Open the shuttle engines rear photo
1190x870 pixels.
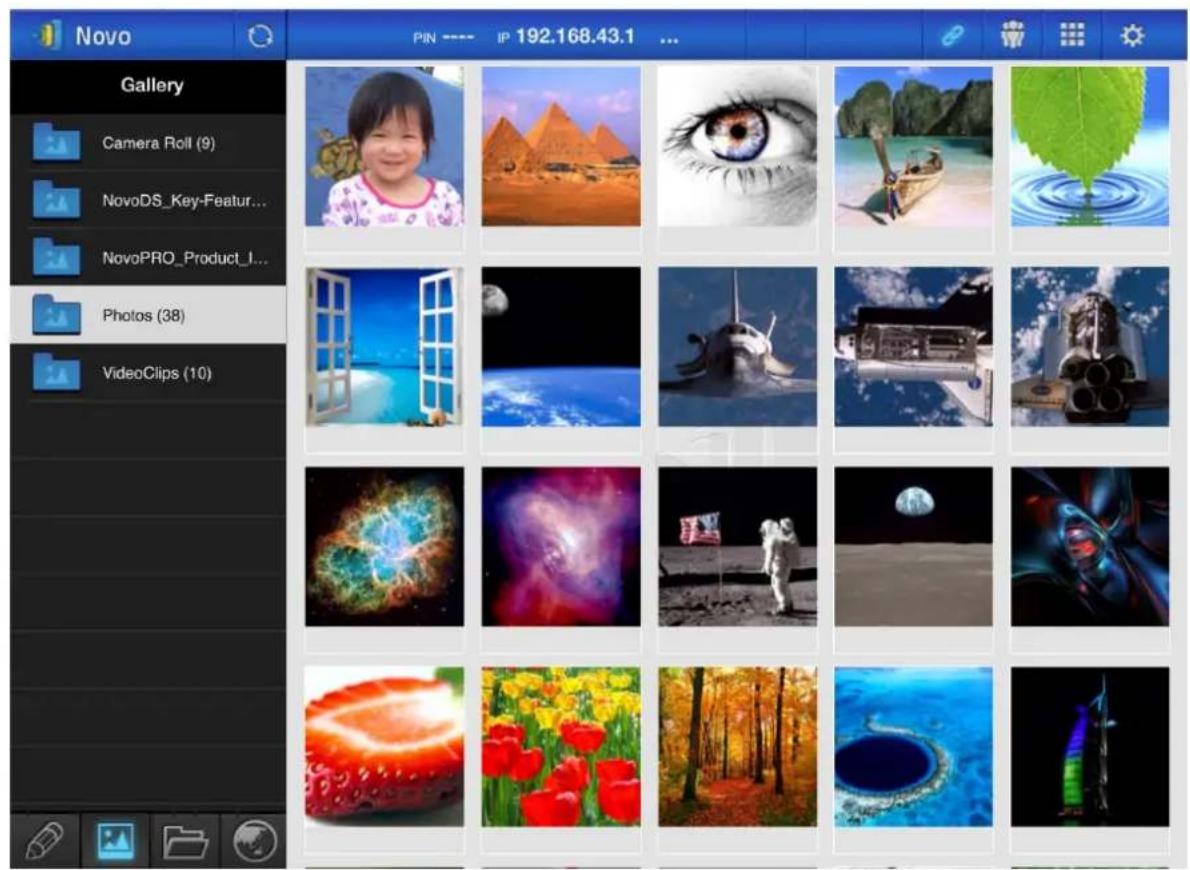1090,347
